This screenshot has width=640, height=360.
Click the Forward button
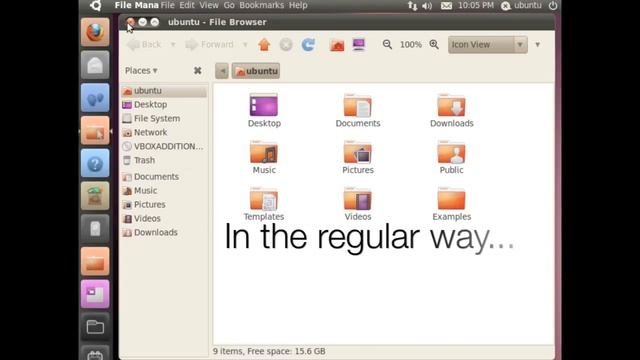coord(210,44)
